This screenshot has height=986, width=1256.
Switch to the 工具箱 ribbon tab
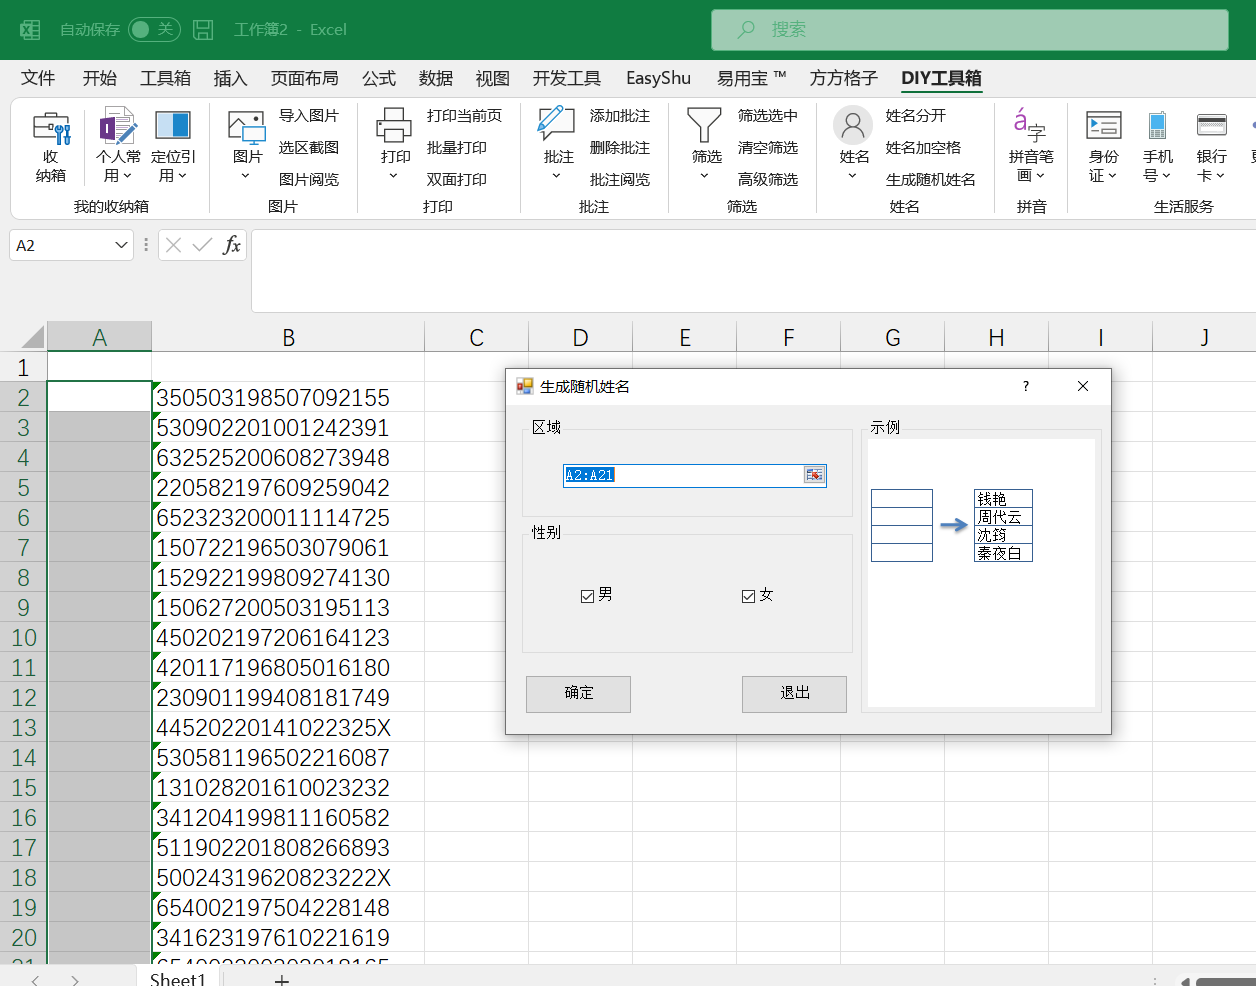pos(165,78)
